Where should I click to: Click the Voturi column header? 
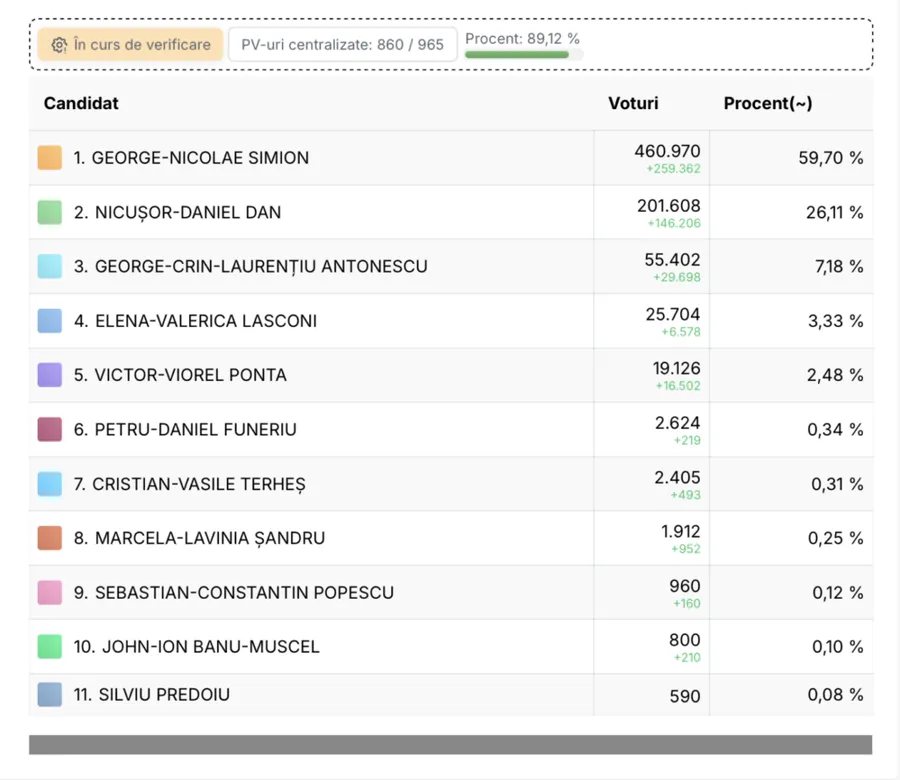tap(633, 103)
